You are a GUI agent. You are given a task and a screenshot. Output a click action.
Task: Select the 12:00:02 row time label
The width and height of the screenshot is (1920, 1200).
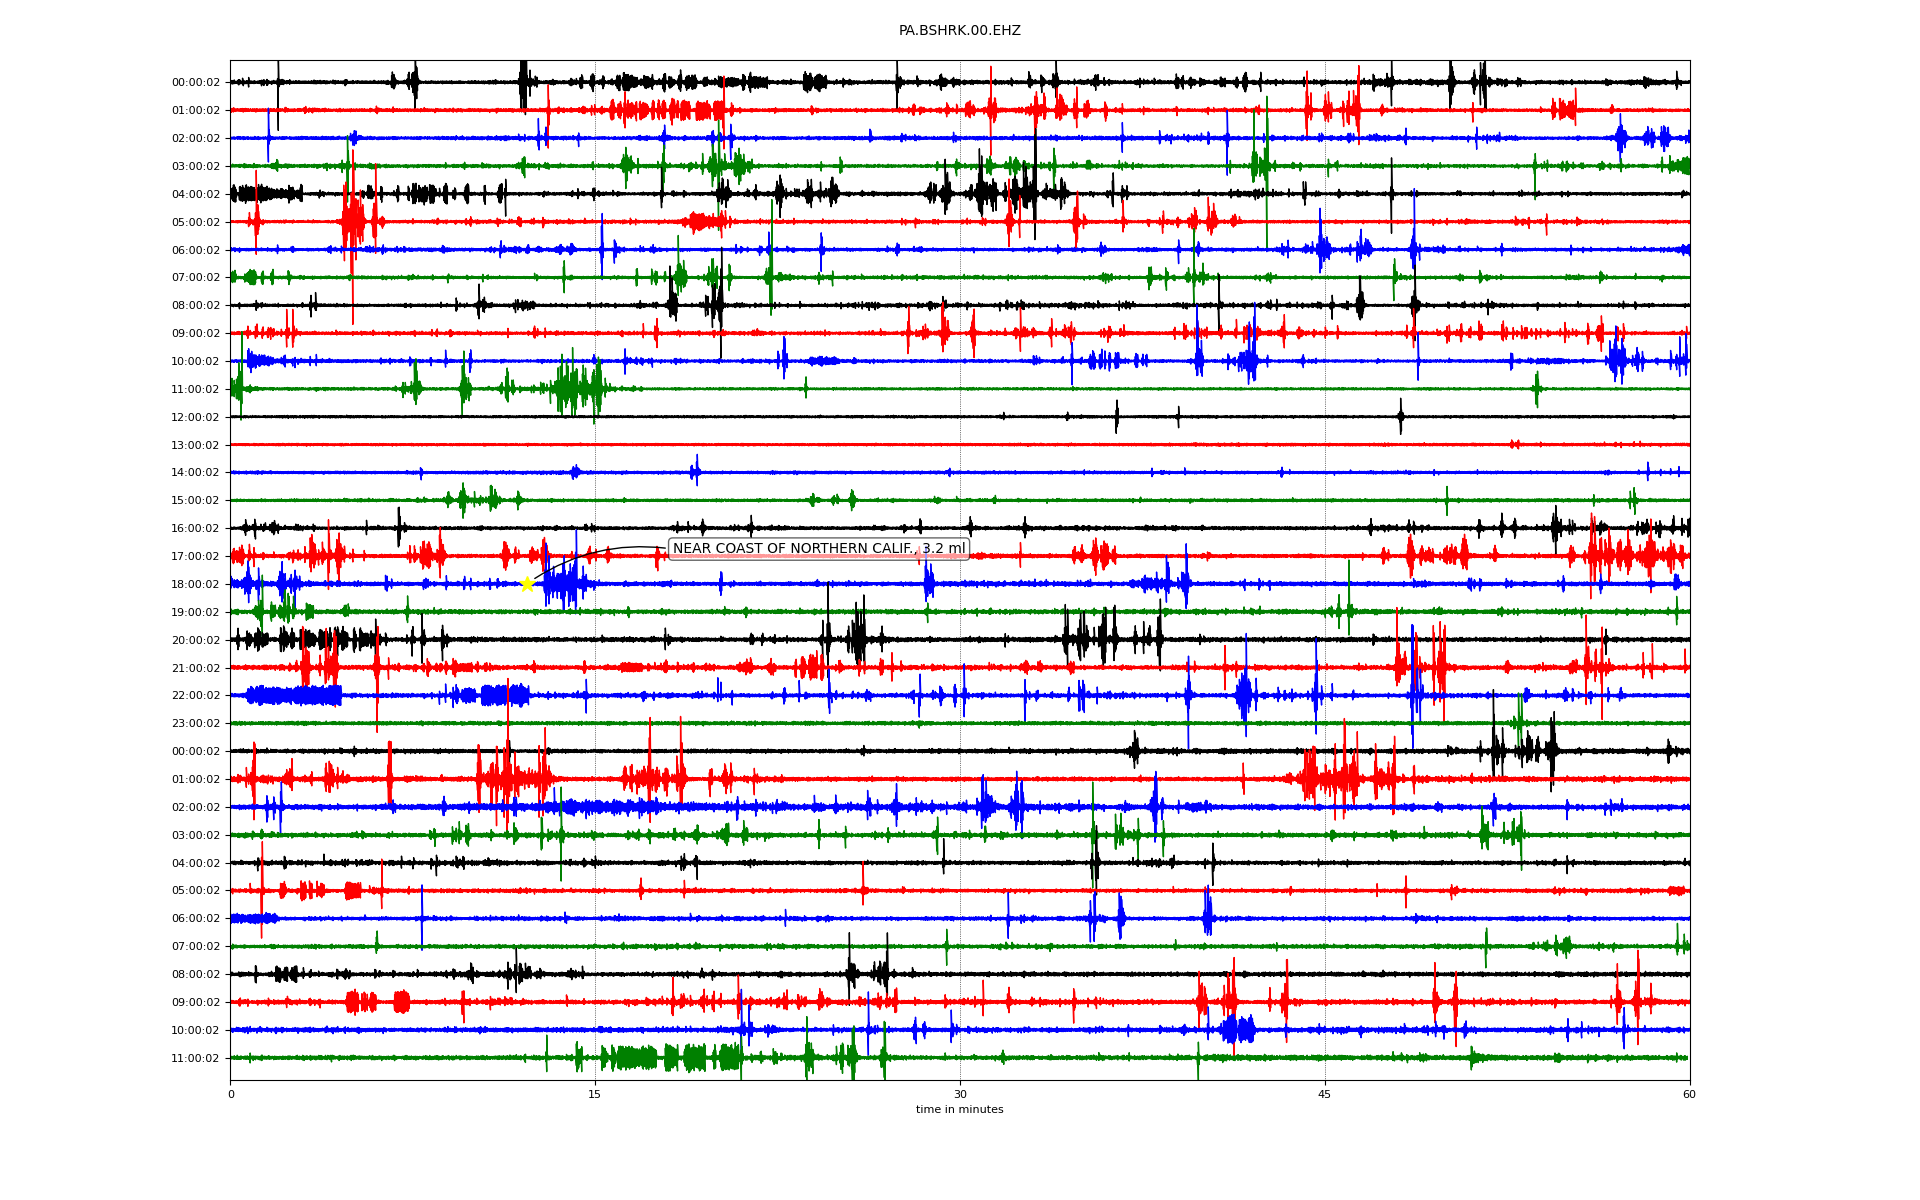[195, 417]
